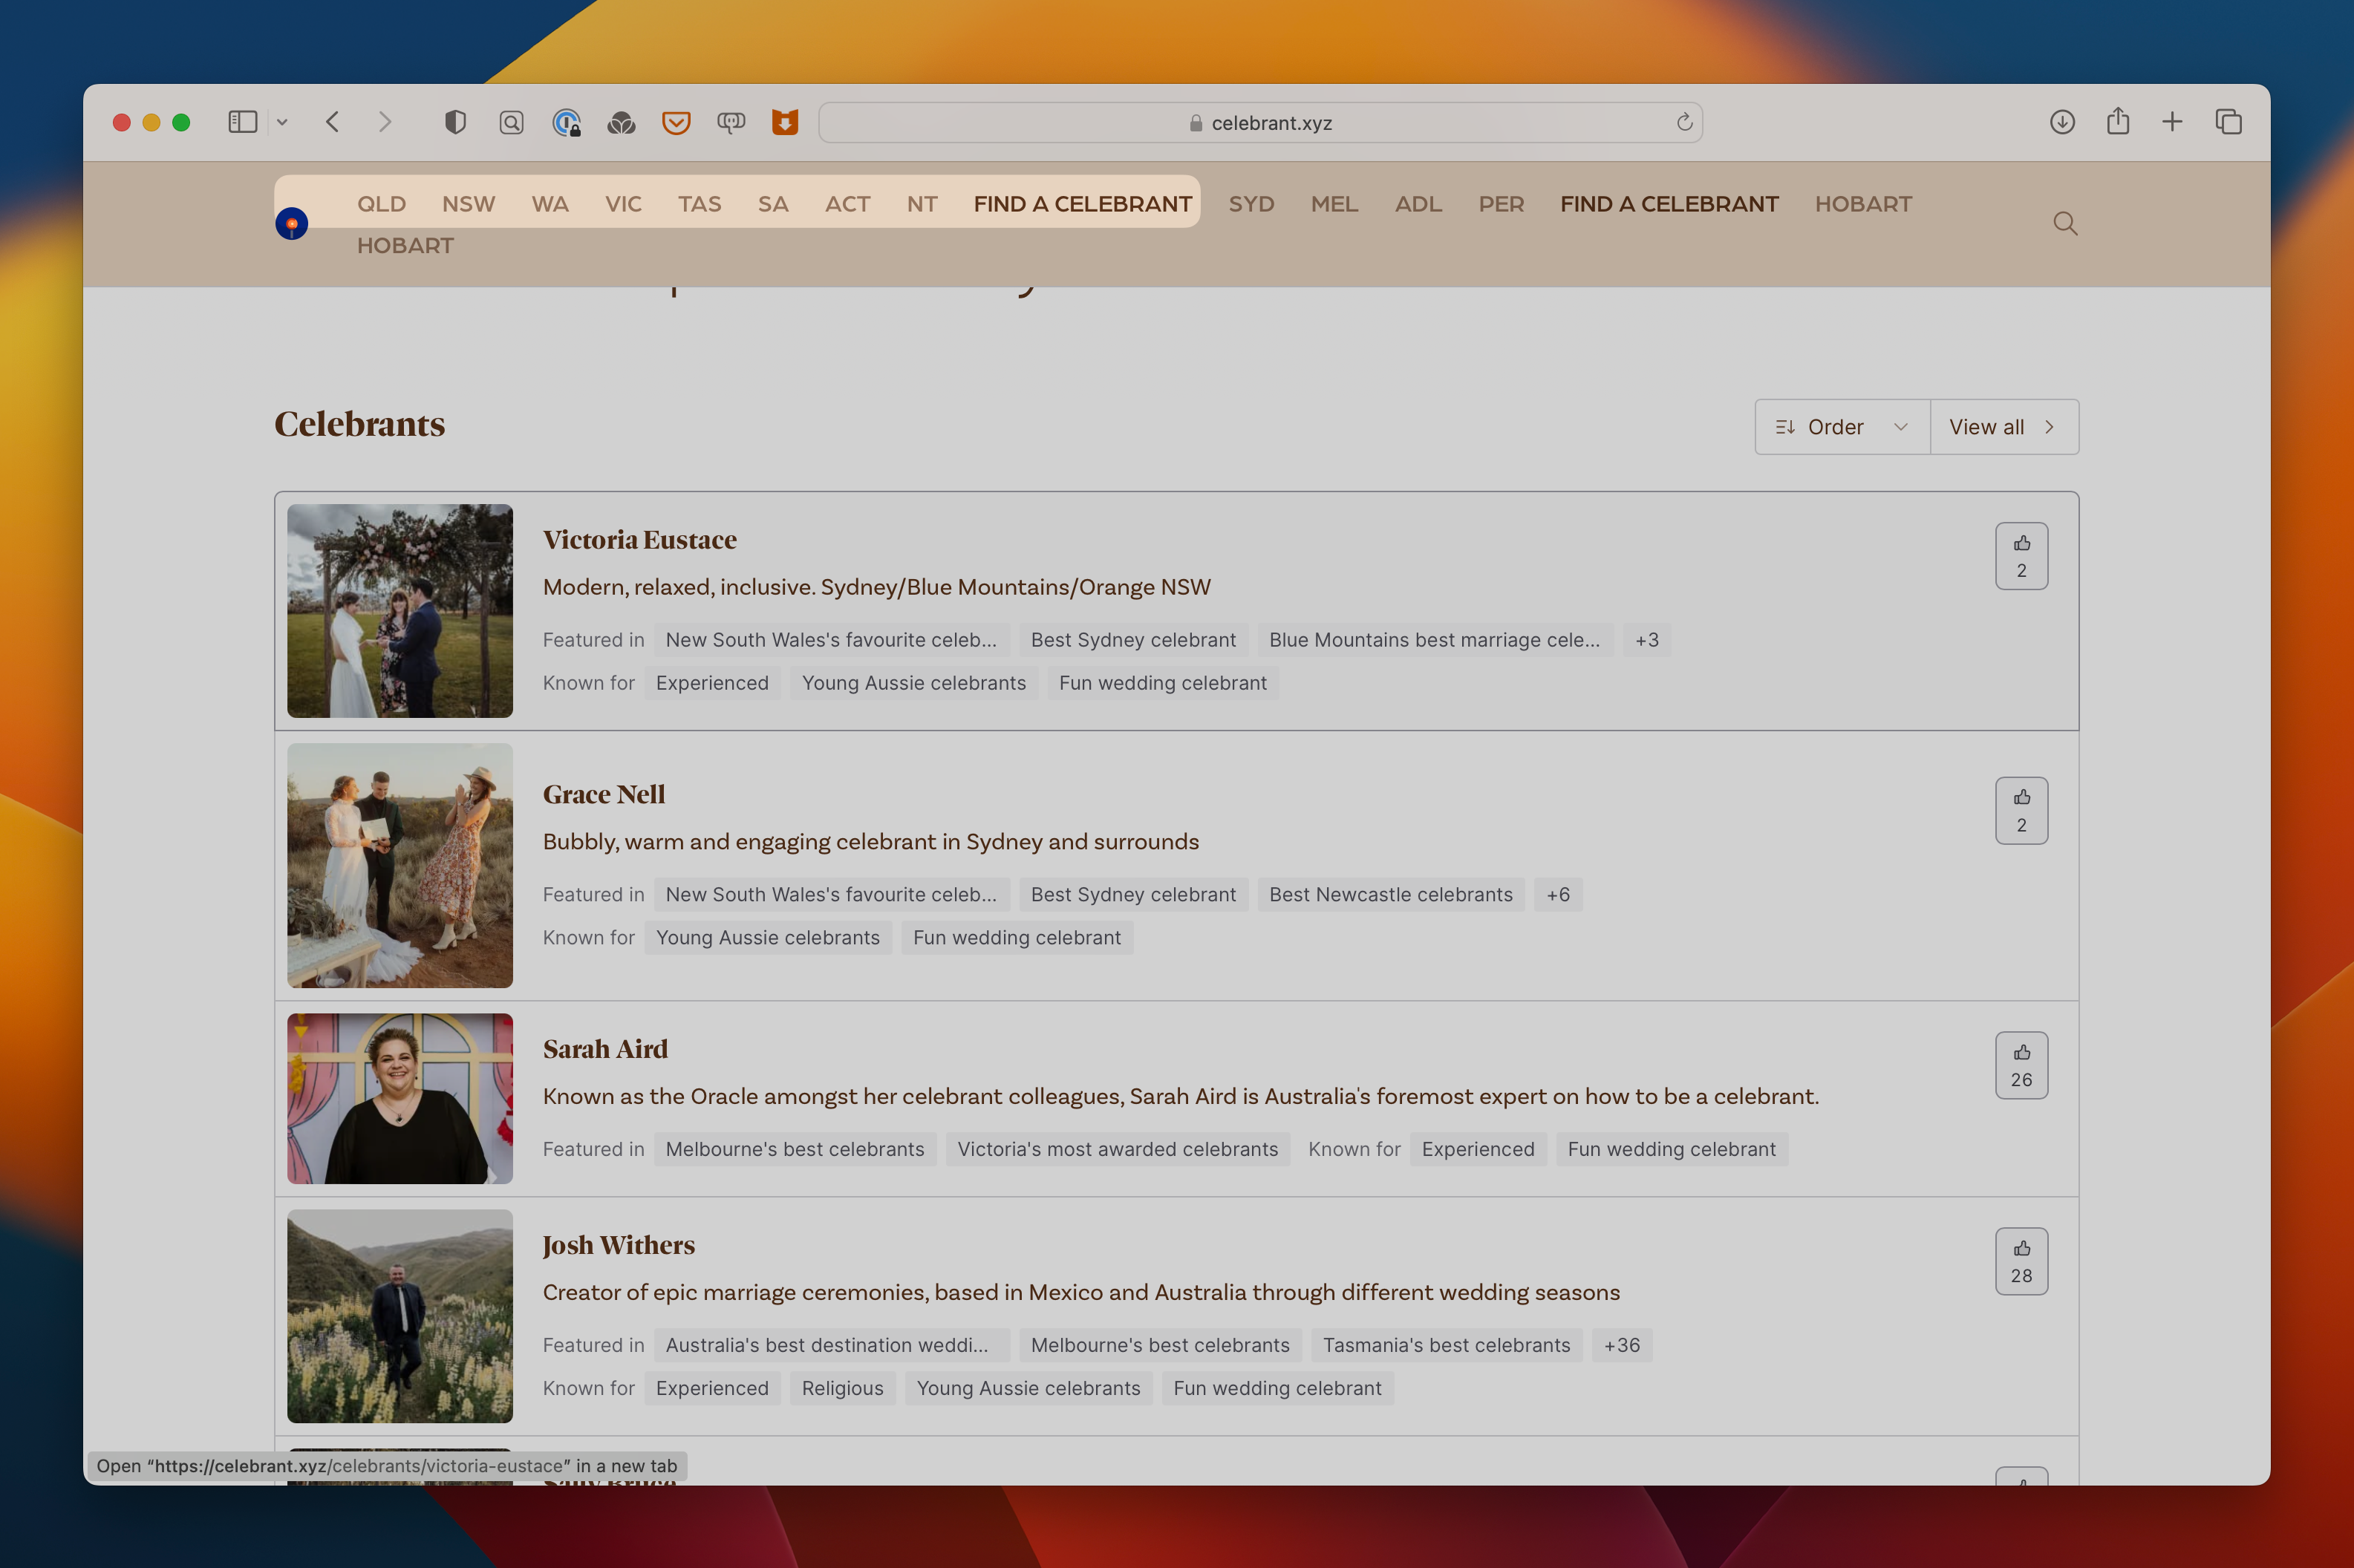2354x1568 pixels.
Task: Click the site logo icon
Action: (x=292, y=224)
